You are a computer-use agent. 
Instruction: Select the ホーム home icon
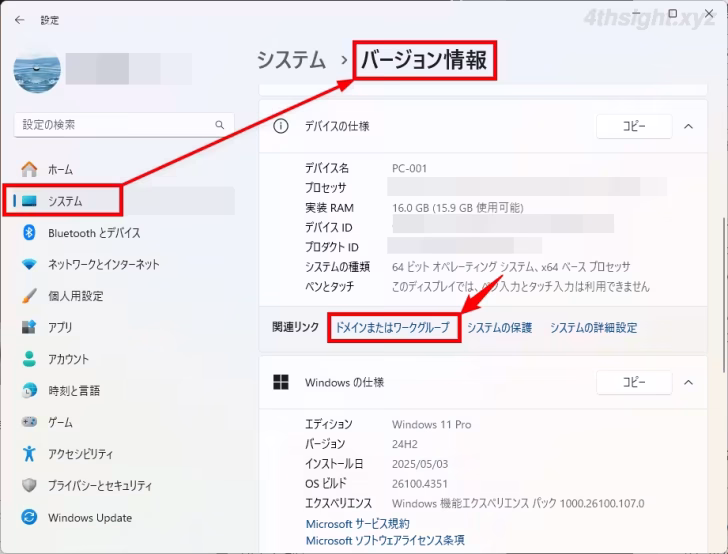coord(29,169)
